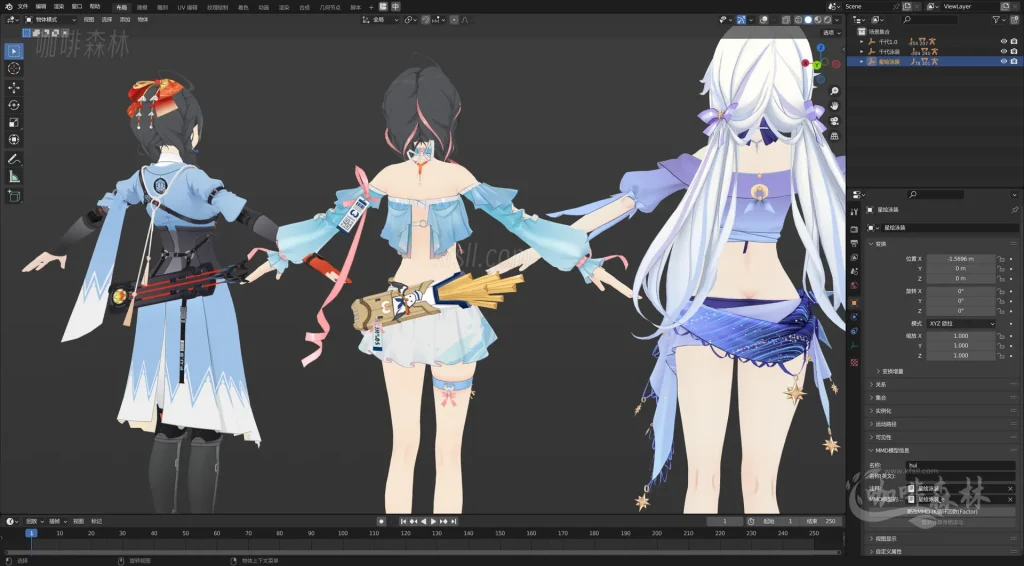Click frame 100 on the timeline ruler
The height and width of the screenshot is (566, 1024).
(342, 533)
